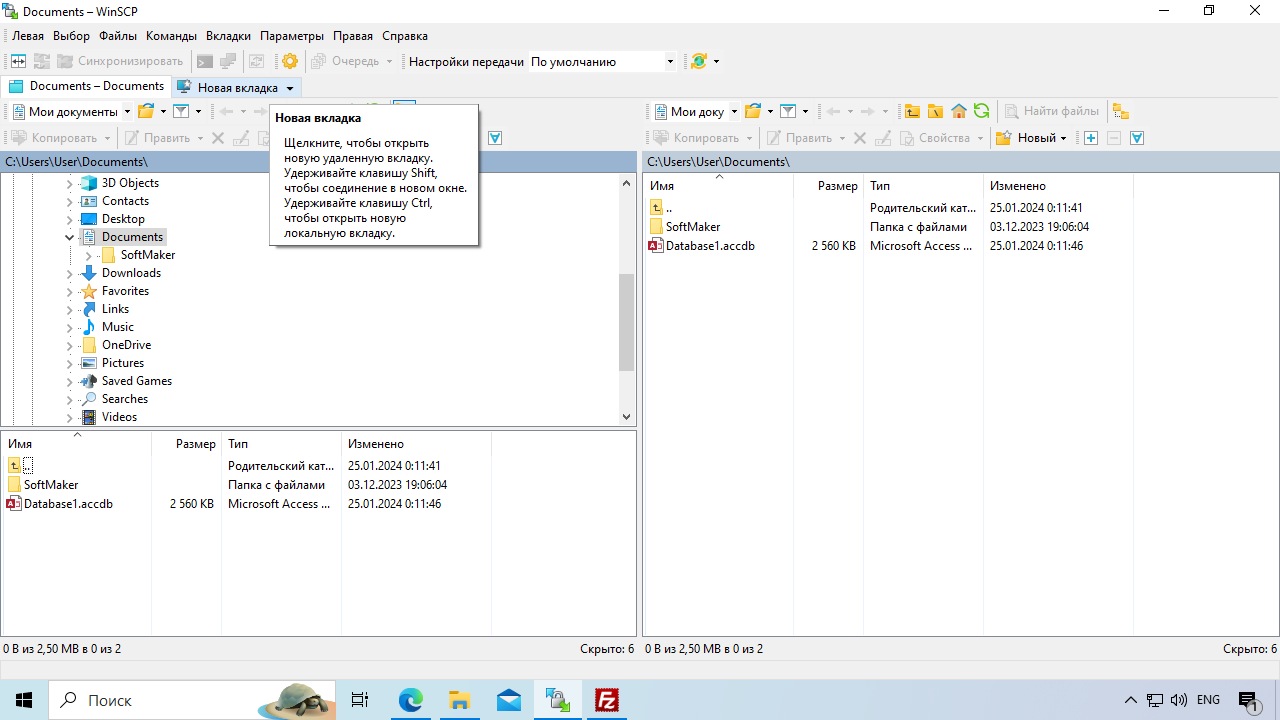Open directory folder icon in right panel toolbar
Image resolution: width=1280 pixels, height=720 pixels.
click(754, 111)
